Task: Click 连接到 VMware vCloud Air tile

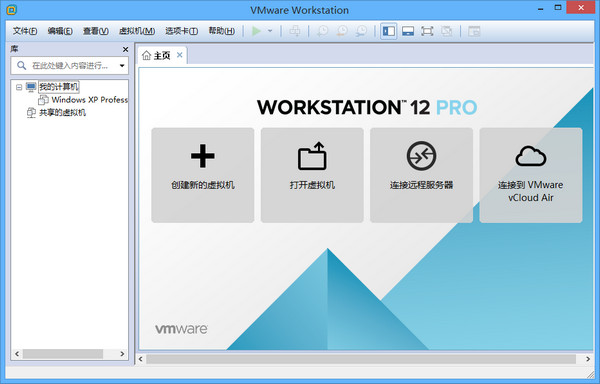Action: [x=531, y=175]
